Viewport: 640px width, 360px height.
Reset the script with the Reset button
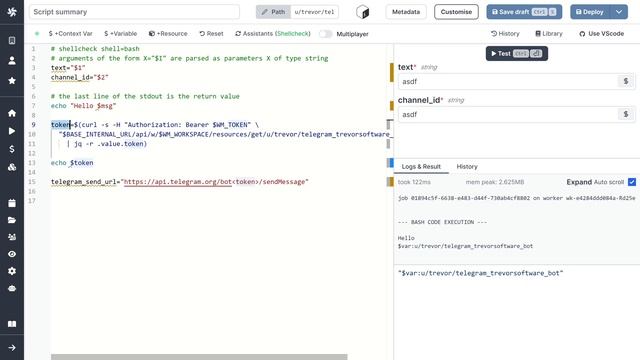(211, 33)
